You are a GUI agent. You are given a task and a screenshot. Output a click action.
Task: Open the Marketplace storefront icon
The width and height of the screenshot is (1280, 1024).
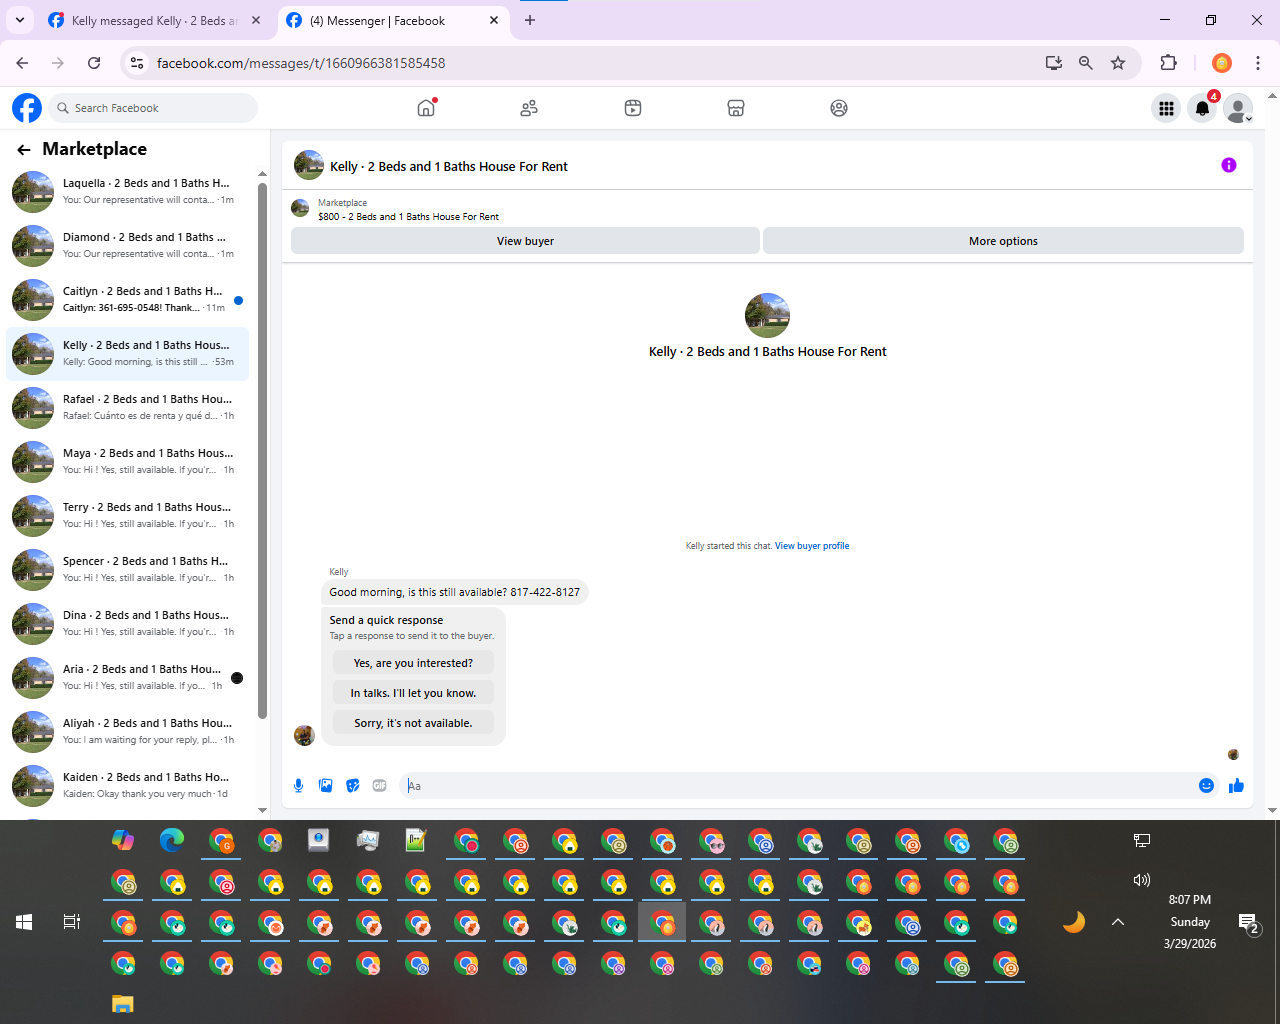pos(736,108)
